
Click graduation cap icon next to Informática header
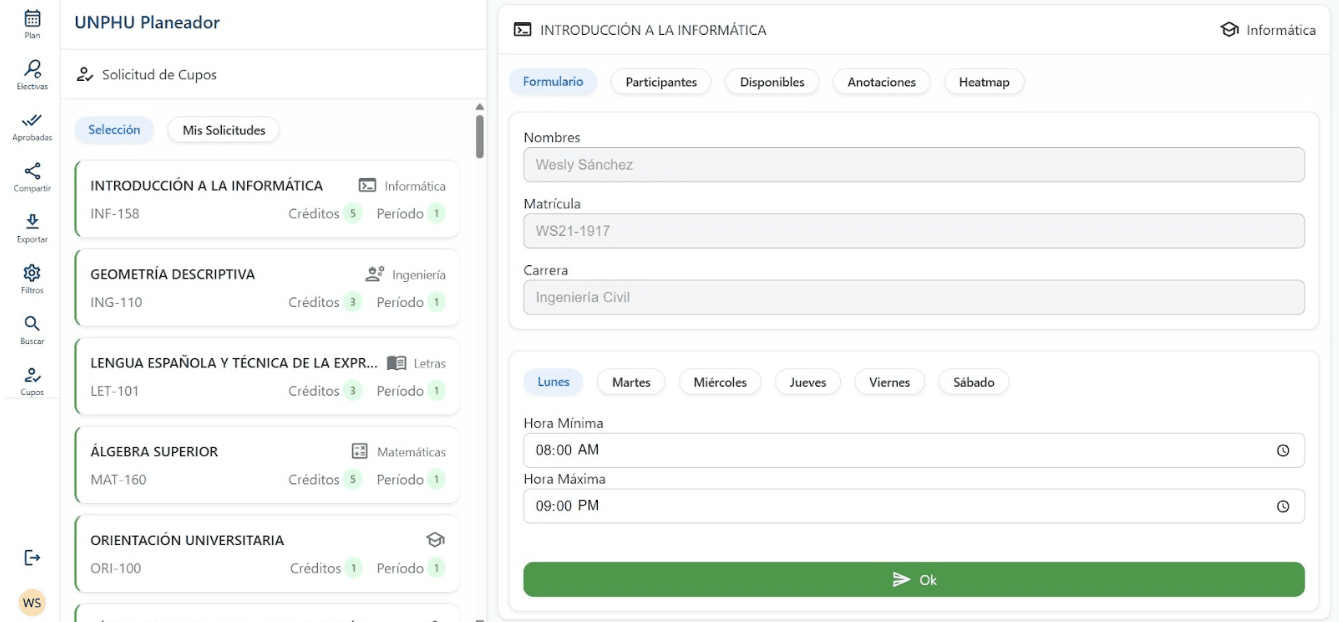1230,30
